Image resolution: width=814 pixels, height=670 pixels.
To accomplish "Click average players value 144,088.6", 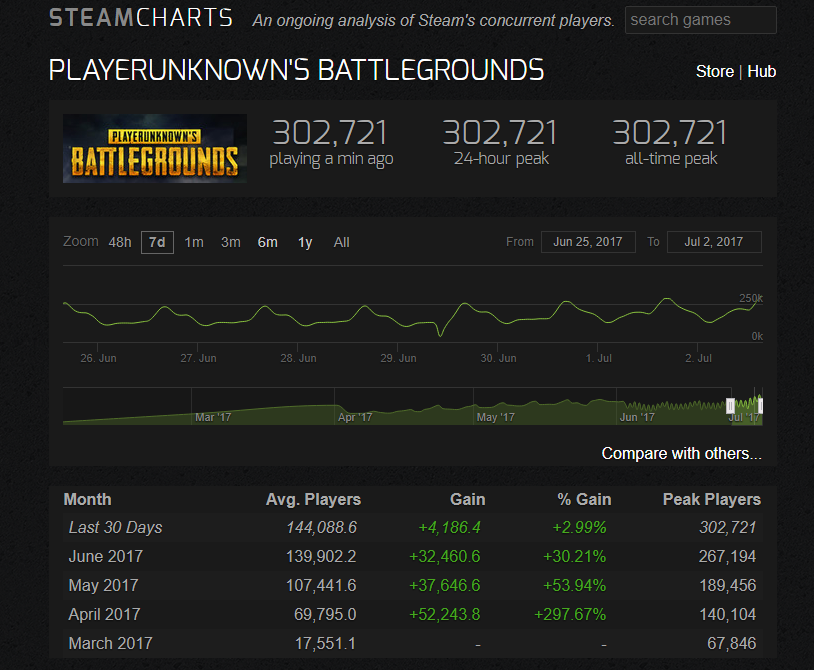I will pos(321,527).
